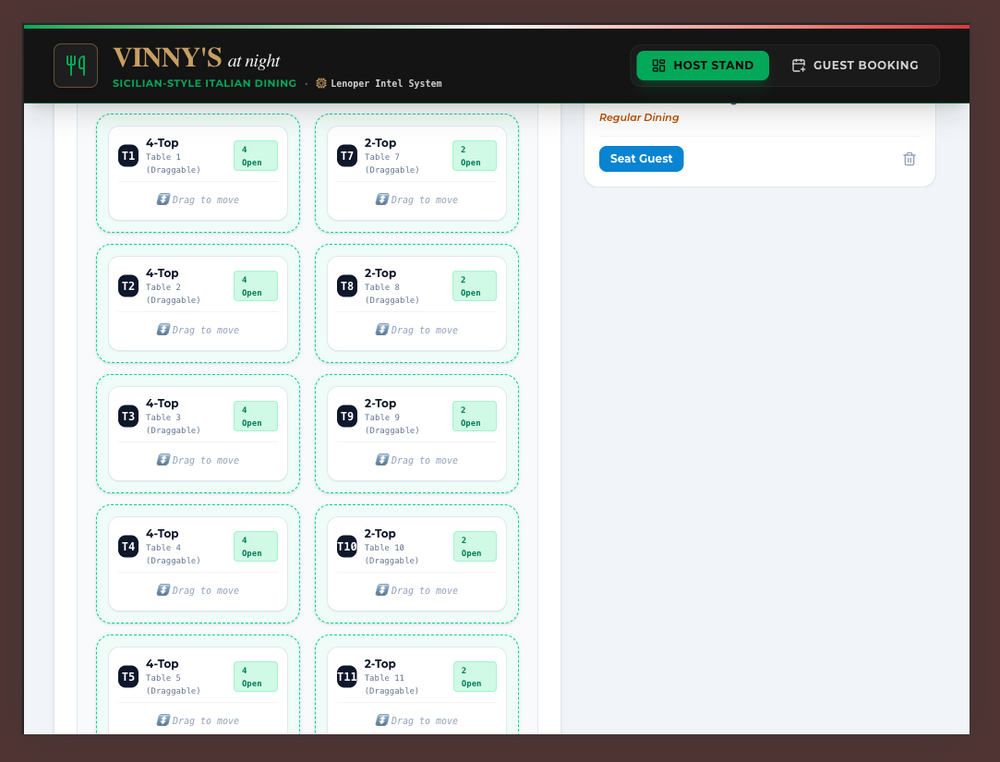1000x762 pixels.
Task: Click the T9 table badge
Action: click(x=347, y=416)
